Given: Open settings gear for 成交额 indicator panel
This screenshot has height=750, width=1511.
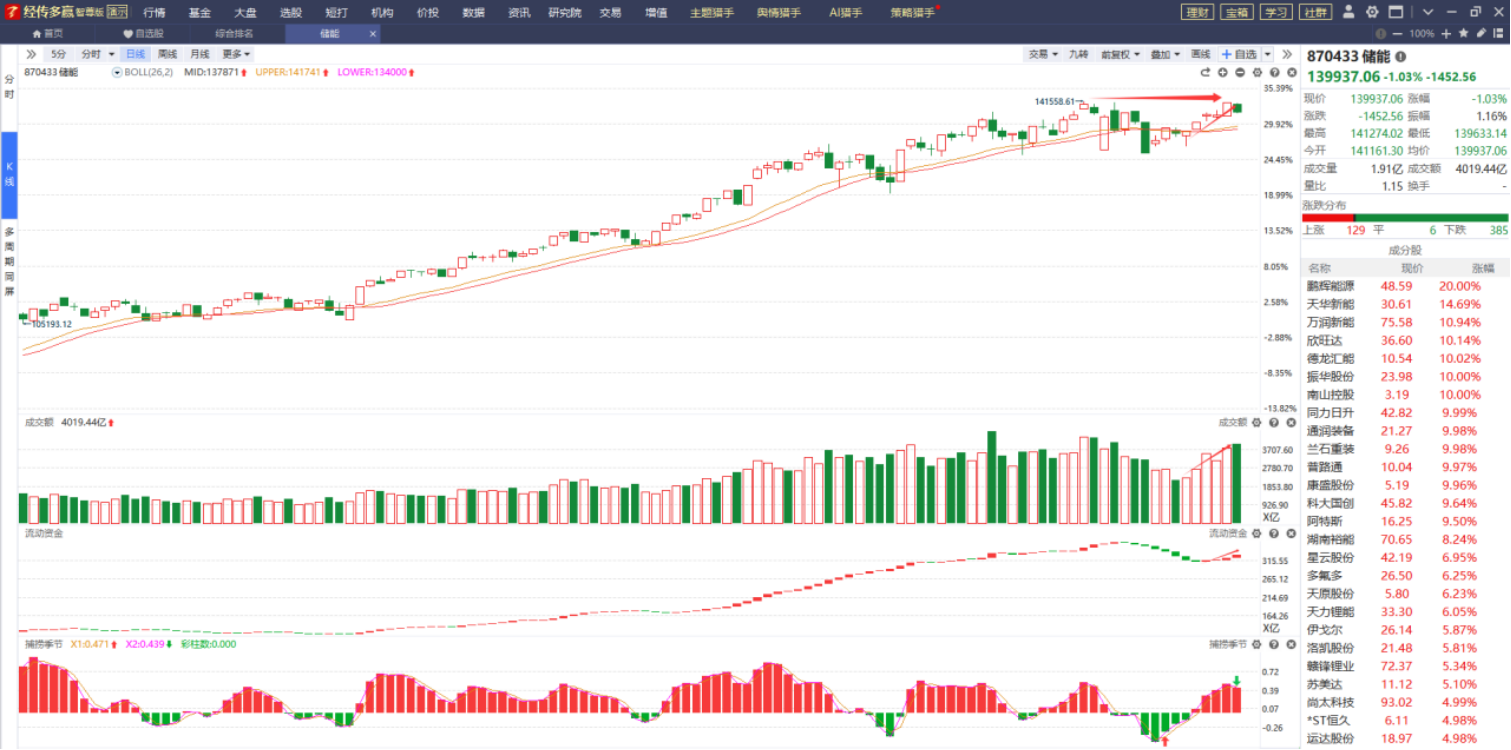Looking at the screenshot, I should 1257,423.
